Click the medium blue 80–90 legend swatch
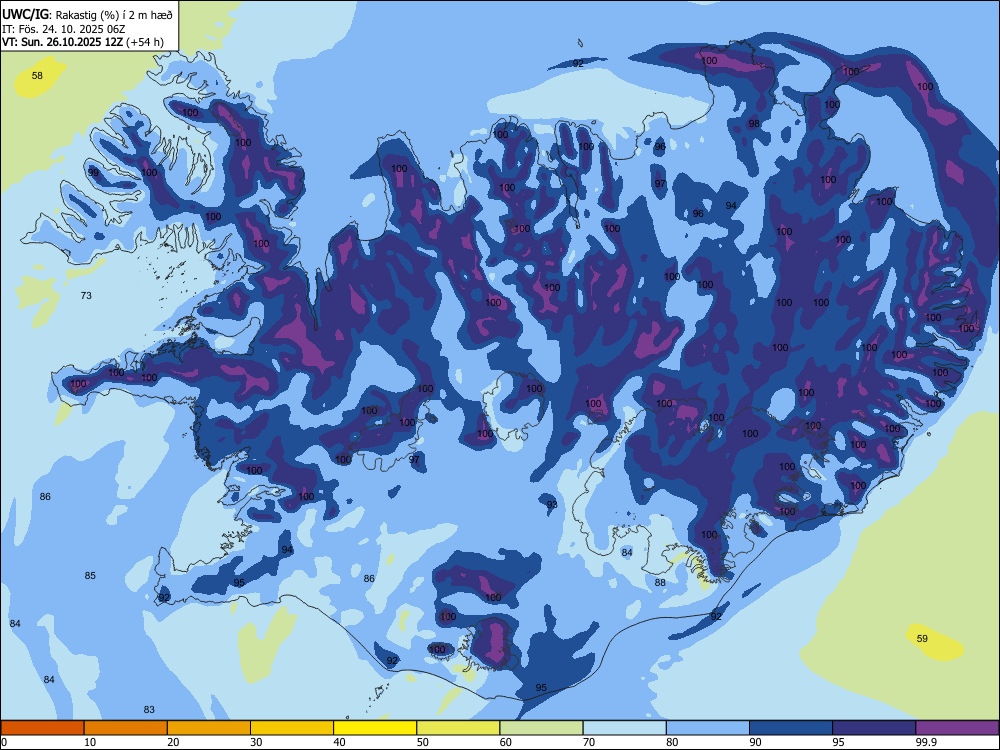Viewport: 1000px width, 750px height. coord(708,728)
